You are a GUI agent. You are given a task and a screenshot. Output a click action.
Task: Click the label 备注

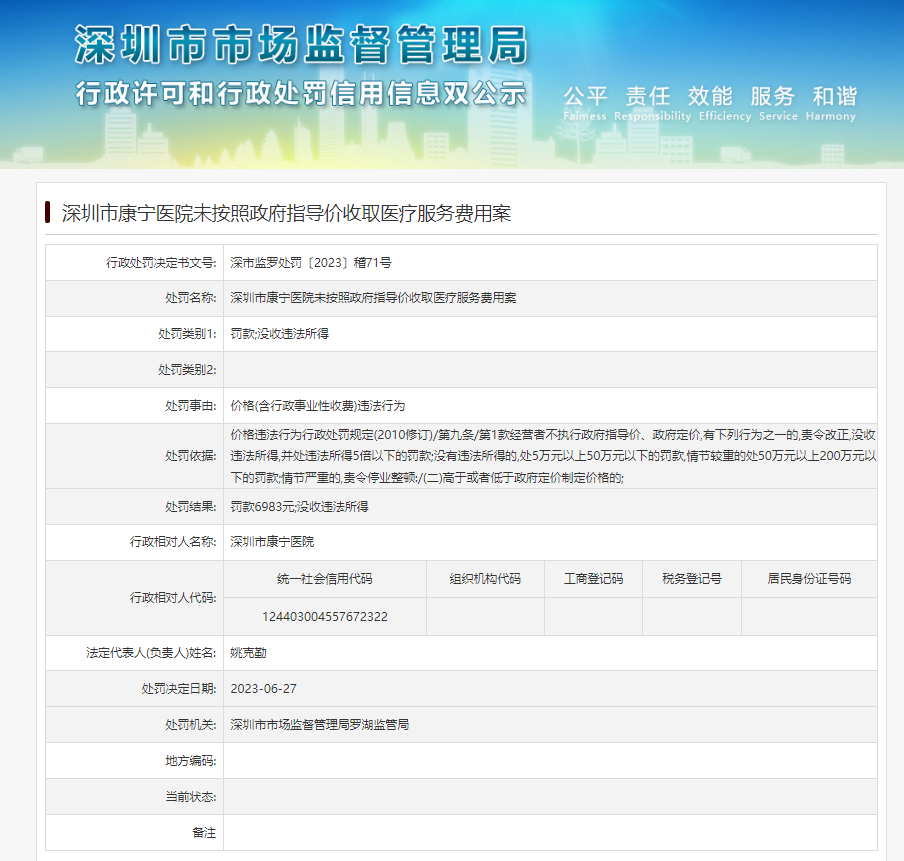point(204,833)
